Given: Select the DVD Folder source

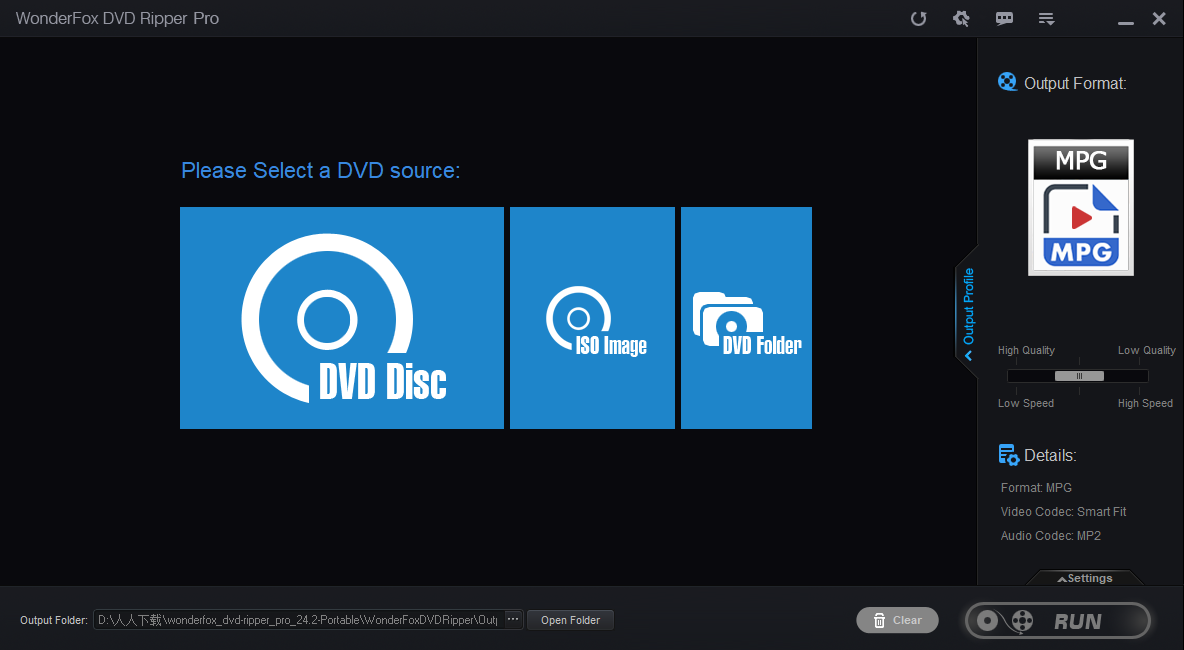Looking at the screenshot, I should point(746,318).
